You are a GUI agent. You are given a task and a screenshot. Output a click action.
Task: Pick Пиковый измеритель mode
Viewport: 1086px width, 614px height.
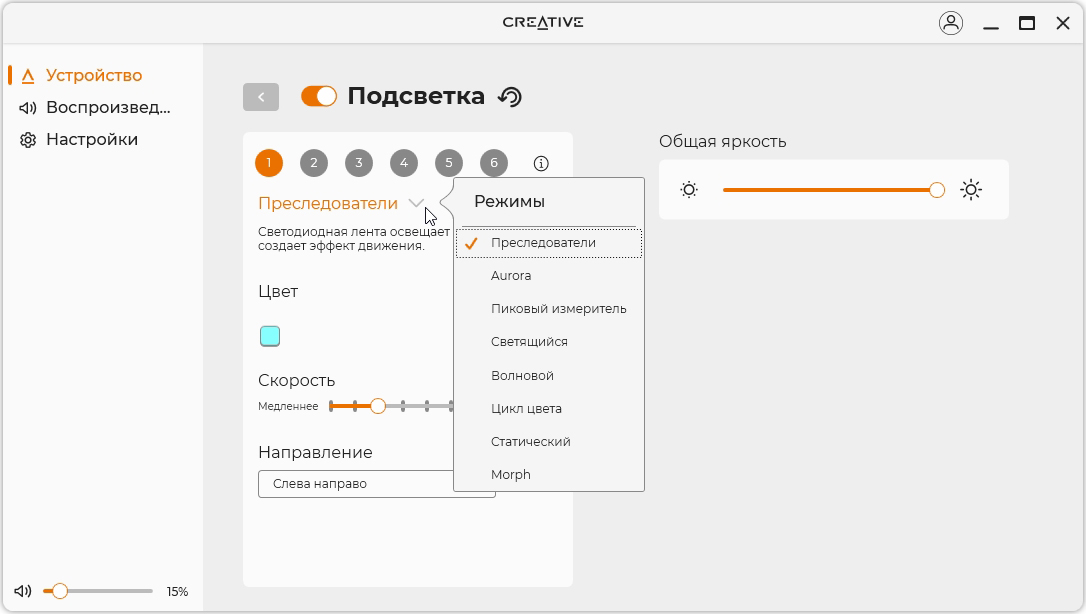click(558, 309)
